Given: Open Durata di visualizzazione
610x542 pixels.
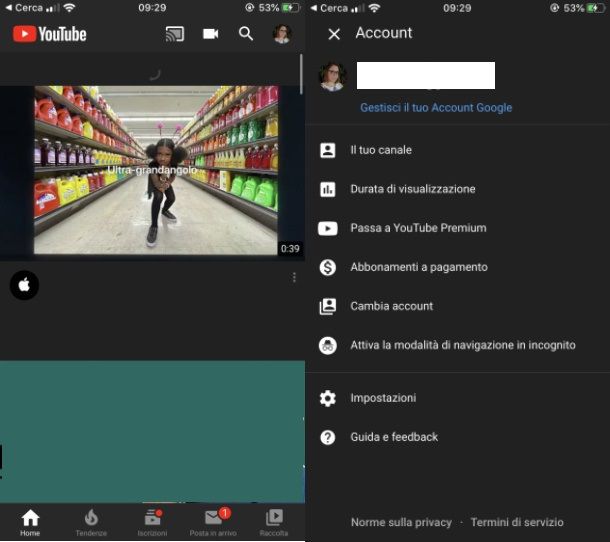Looking at the screenshot, I should [x=458, y=189].
